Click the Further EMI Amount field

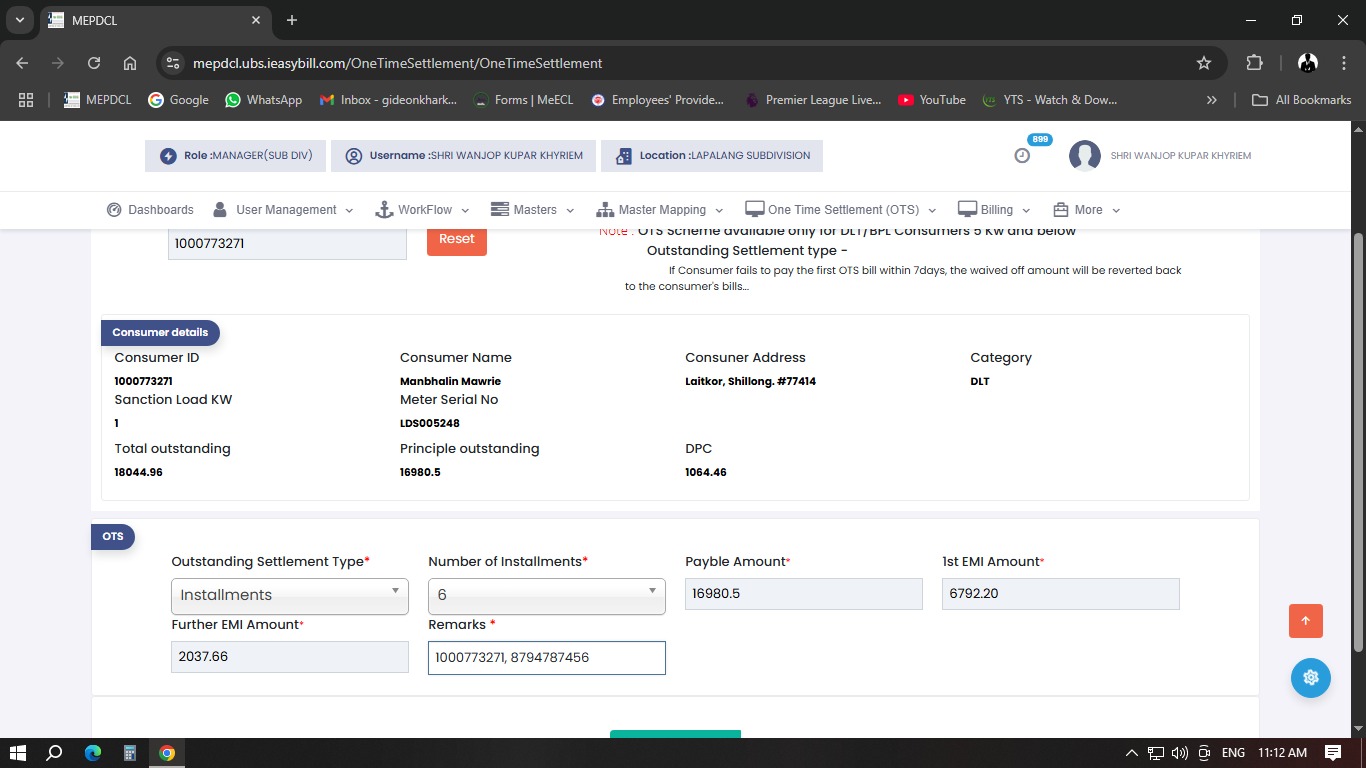pos(289,657)
